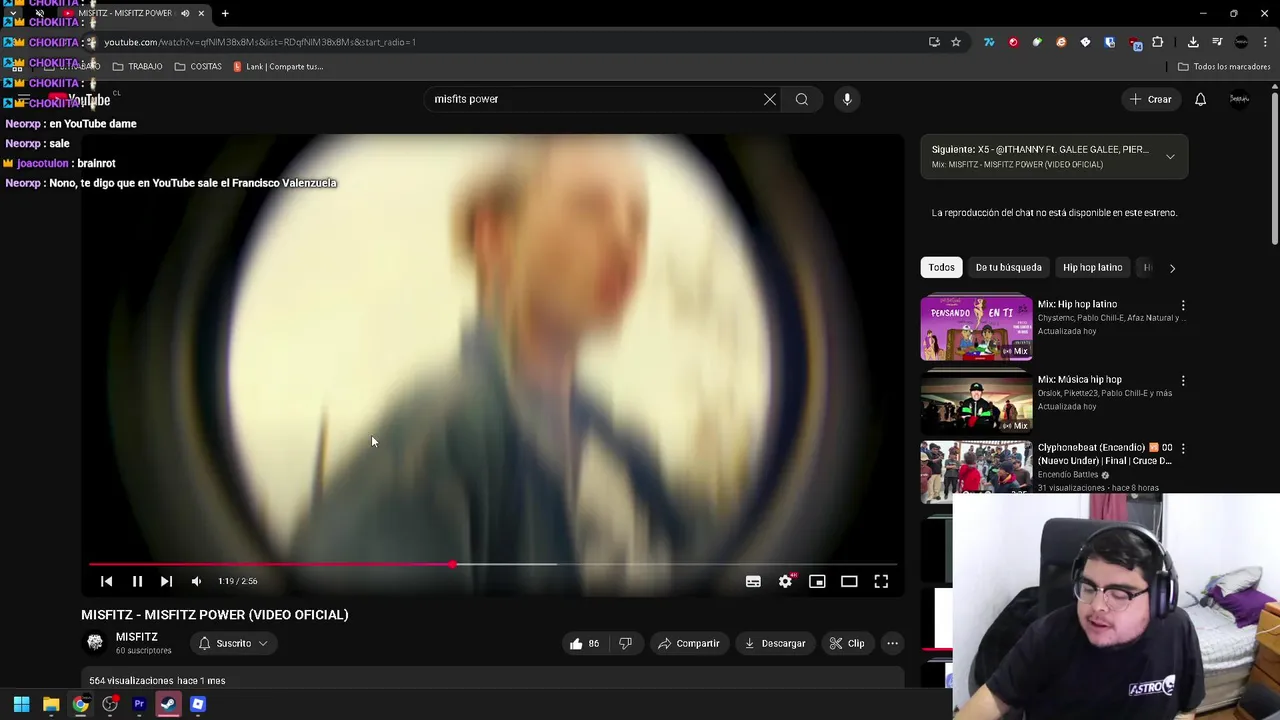Image resolution: width=1280 pixels, height=720 pixels.
Task: Open the Chrome extensions puzzle icon
Action: (1158, 42)
